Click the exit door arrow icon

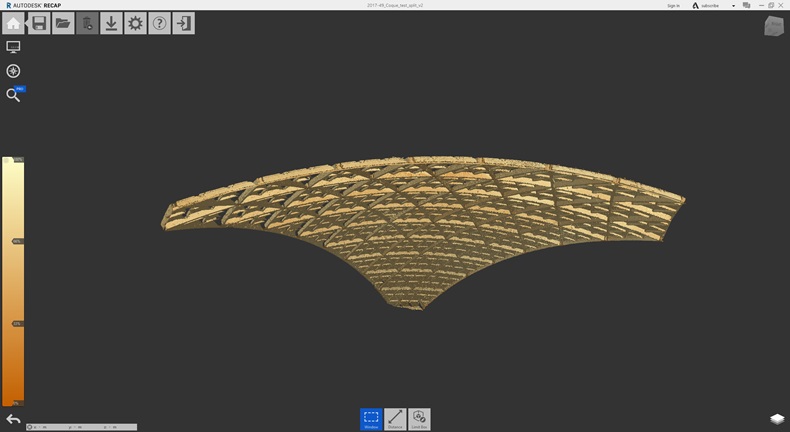[x=183, y=23]
